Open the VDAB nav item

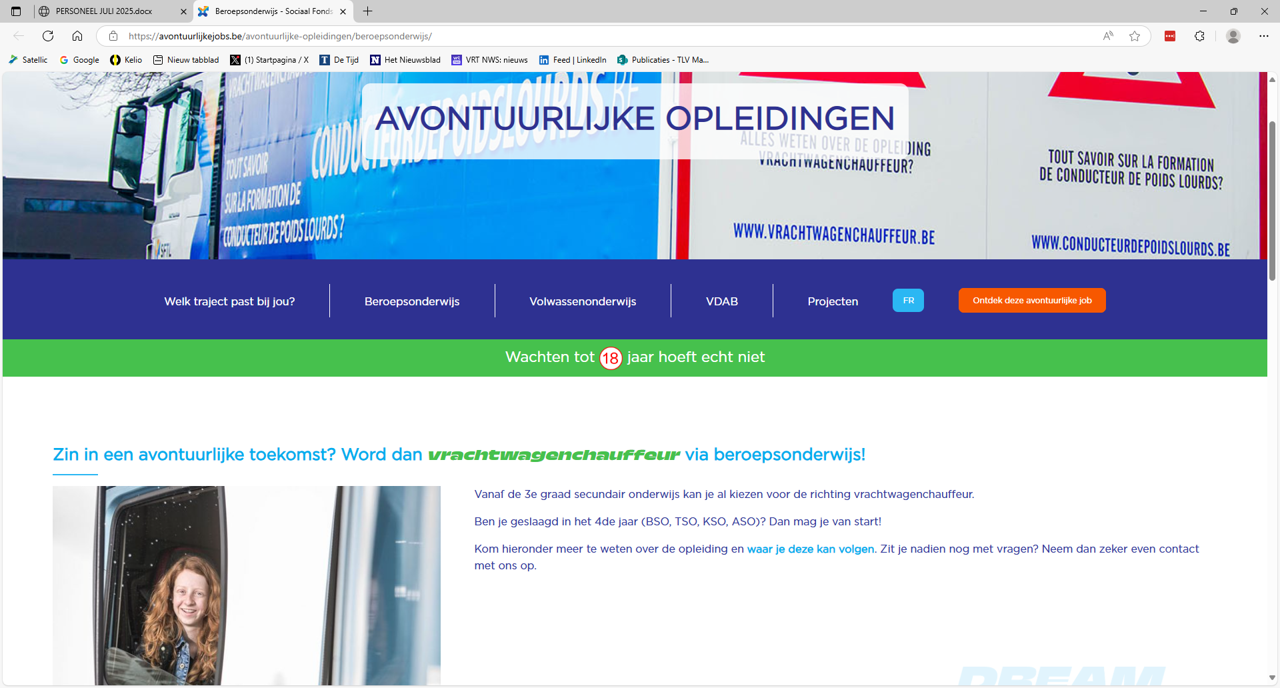coord(722,301)
